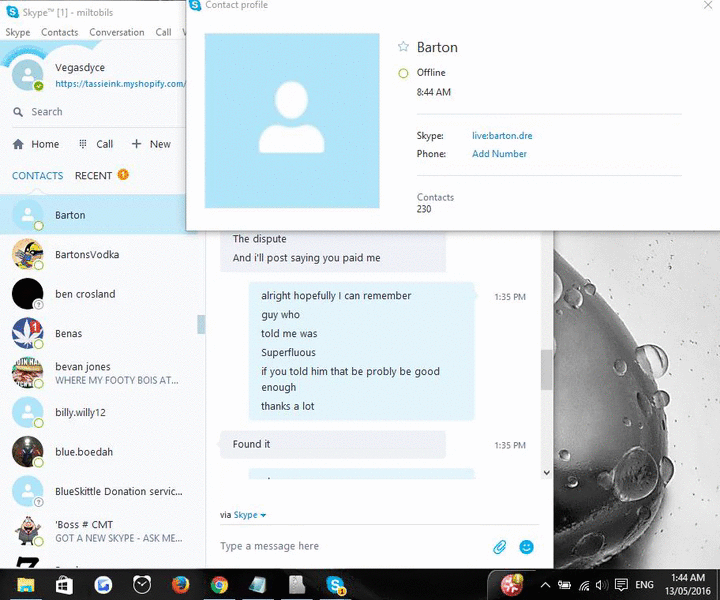Switch to the CONTACTS tab
This screenshot has height=600, width=720.
point(38,176)
